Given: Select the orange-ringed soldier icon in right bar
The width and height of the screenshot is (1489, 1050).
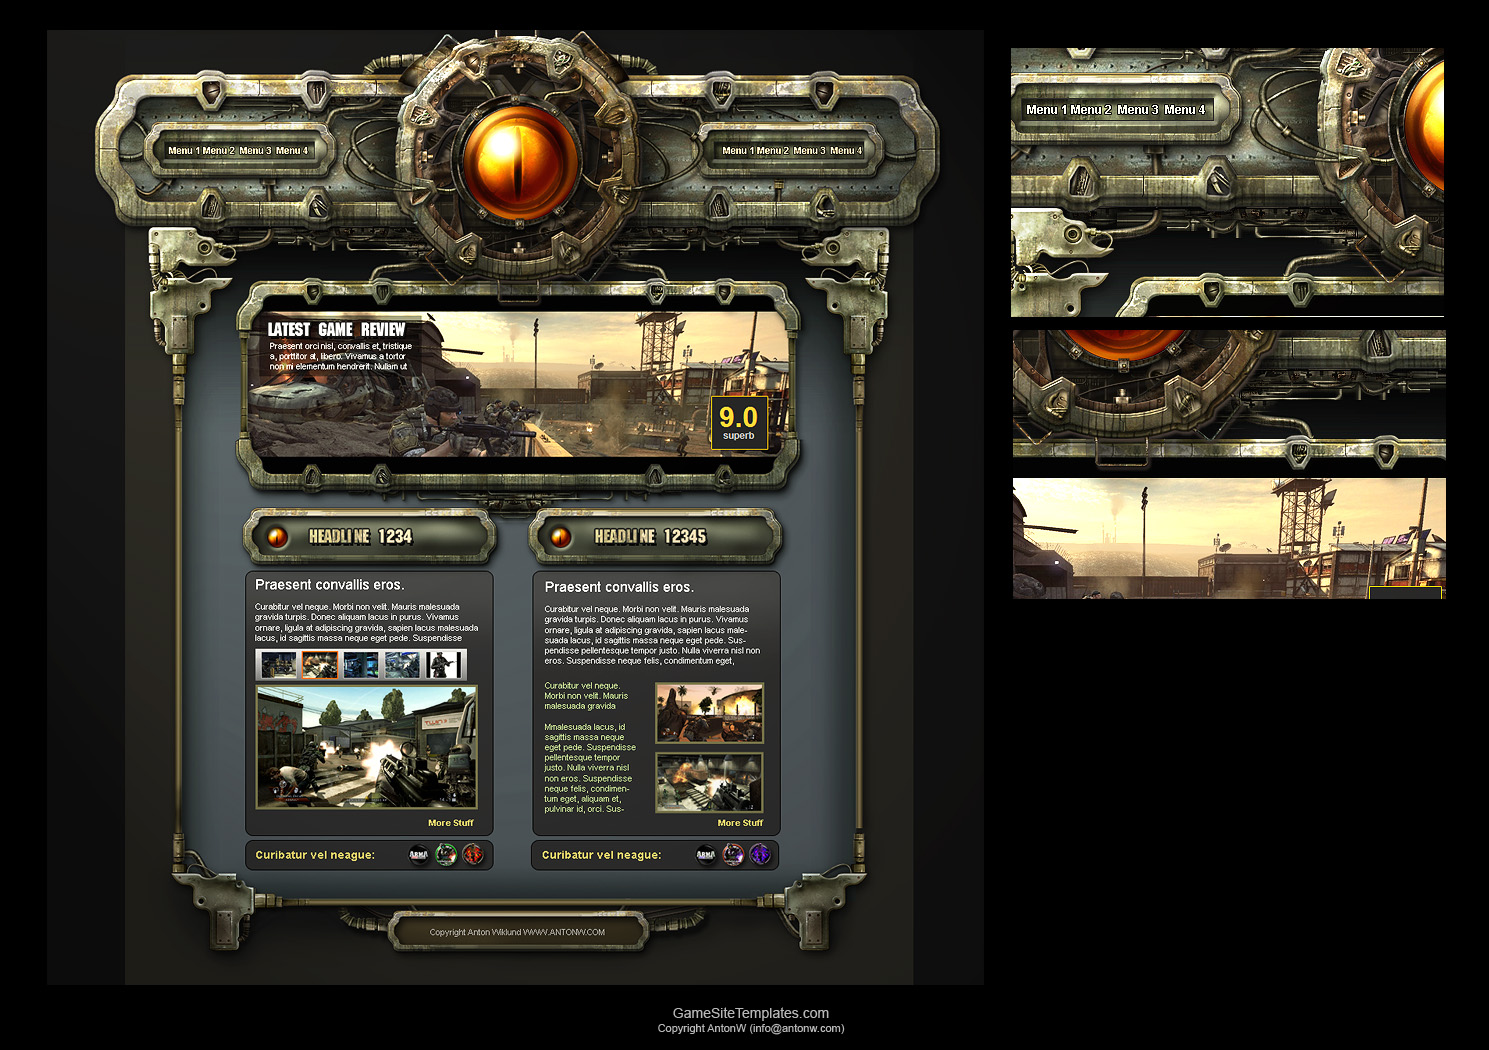Looking at the screenshot, I should coord(733,854).
